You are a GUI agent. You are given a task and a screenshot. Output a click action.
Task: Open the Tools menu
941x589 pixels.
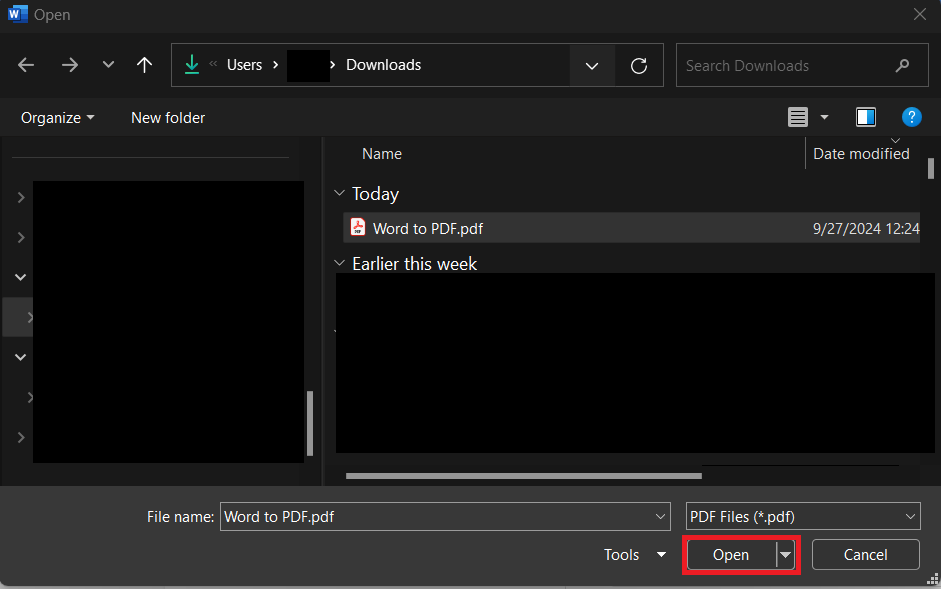point(634,554)
